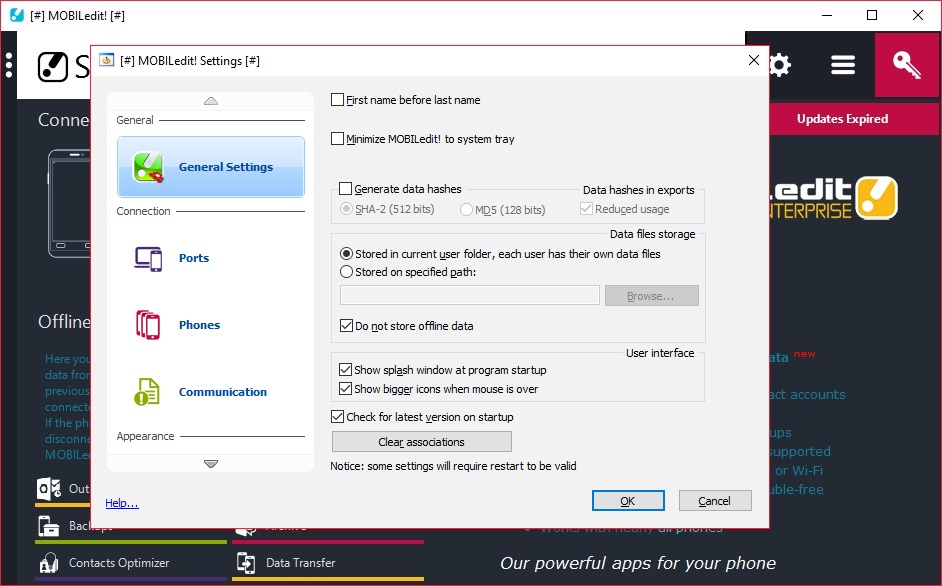Select the Phones label in sidebar
942x586 pixels.
(199, 325)
